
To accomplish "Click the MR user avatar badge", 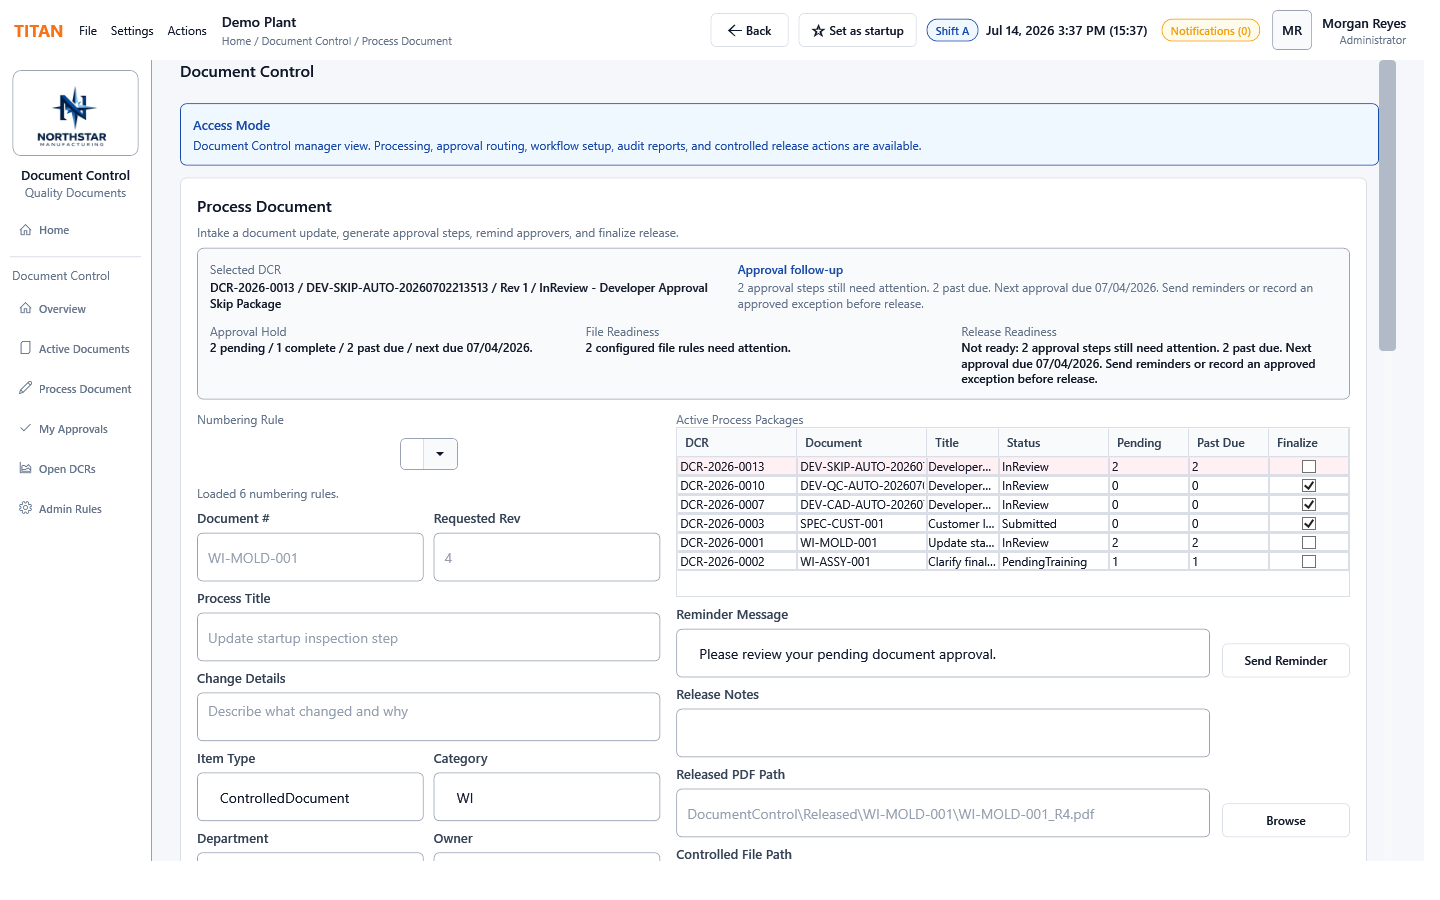I will pos(1292,31).
